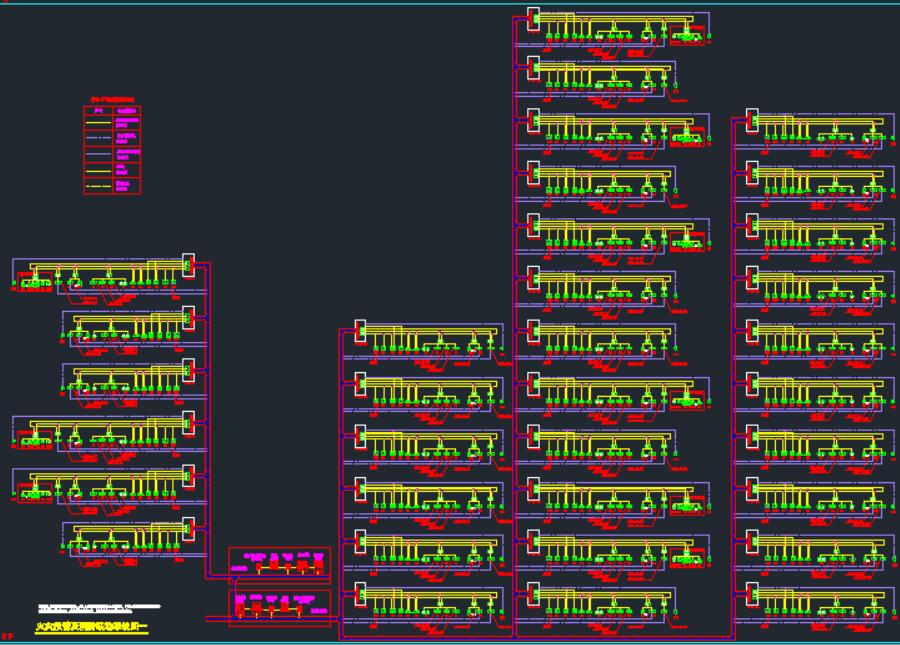Click the red-boxed device group in leftmost column's top row
Image resolution: width=900 pixels, height=645 pixels.
coord(37,283)
